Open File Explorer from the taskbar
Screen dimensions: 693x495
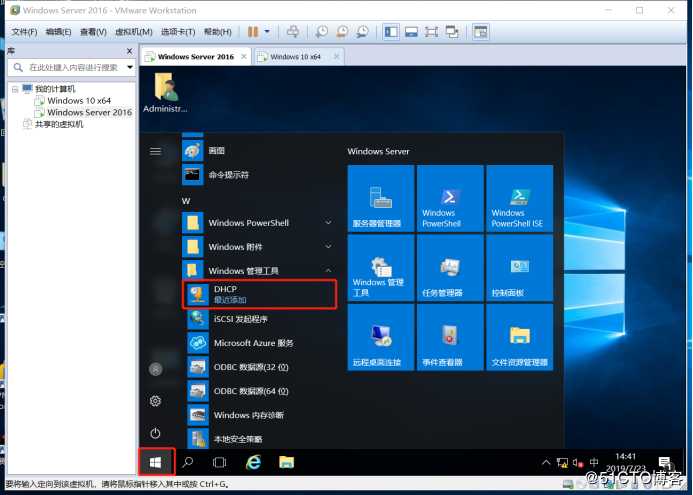coord(286,462)
